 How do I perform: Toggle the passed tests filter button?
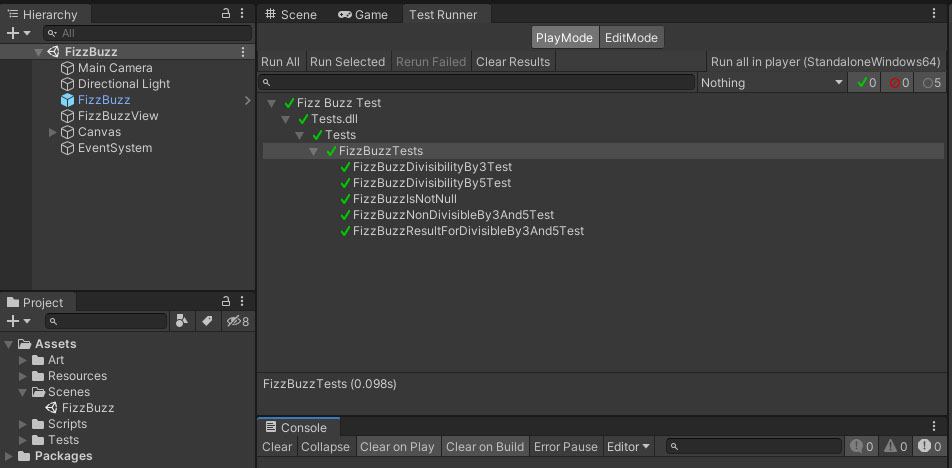point(866,83)
